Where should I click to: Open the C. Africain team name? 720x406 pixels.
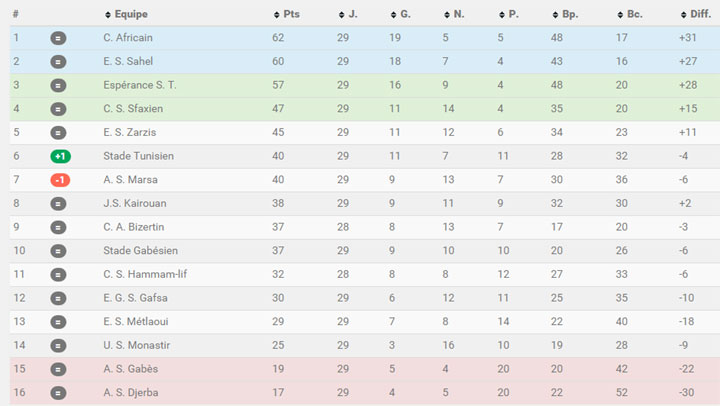point(128,38)
